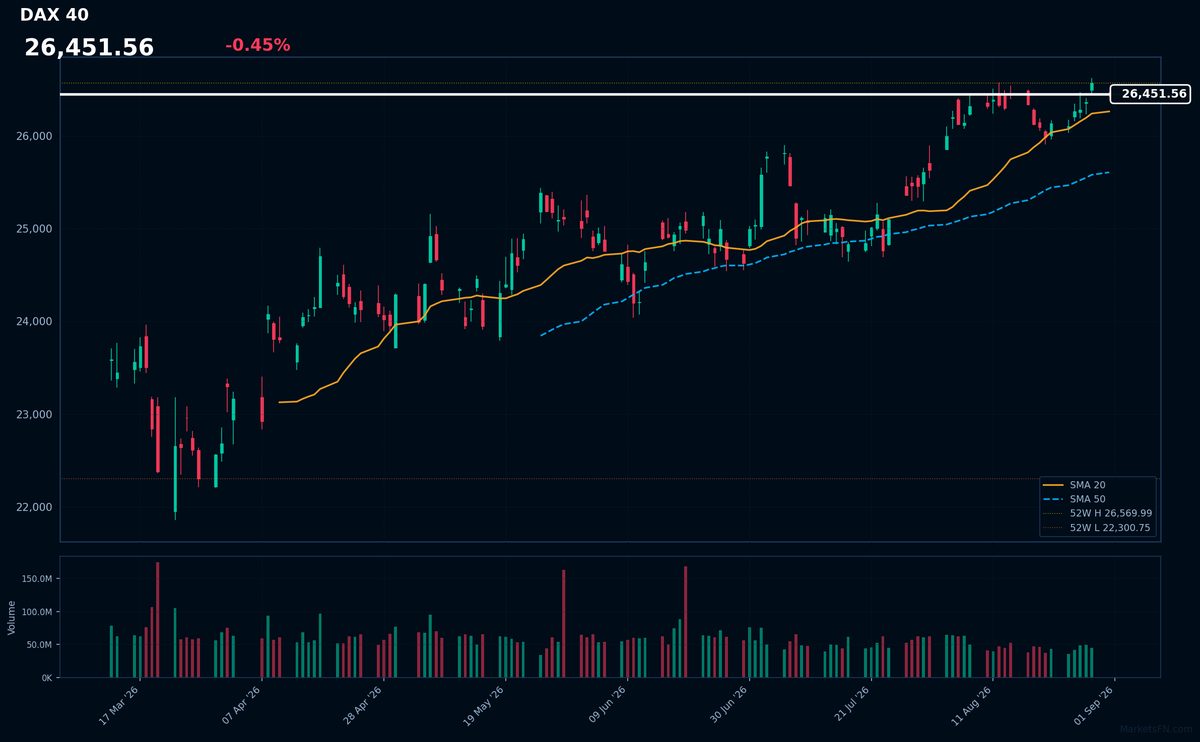The image size is (1200, 742).
Task: Click the -0.45% change percentage
Action: 257,45
